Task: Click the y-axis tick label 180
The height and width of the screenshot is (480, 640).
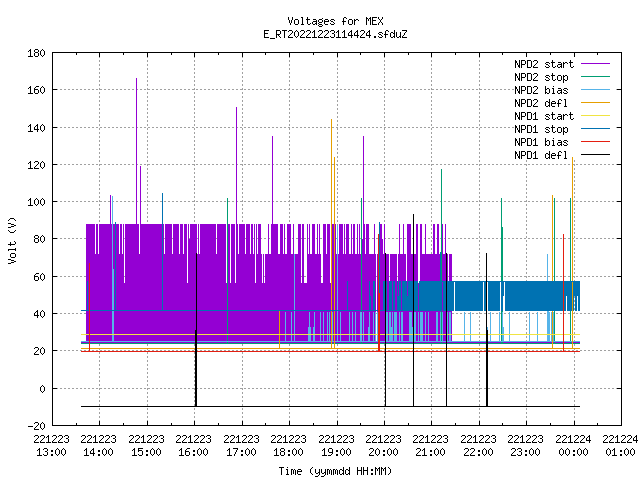Action: pyautogui.click(x=36, y=53)
